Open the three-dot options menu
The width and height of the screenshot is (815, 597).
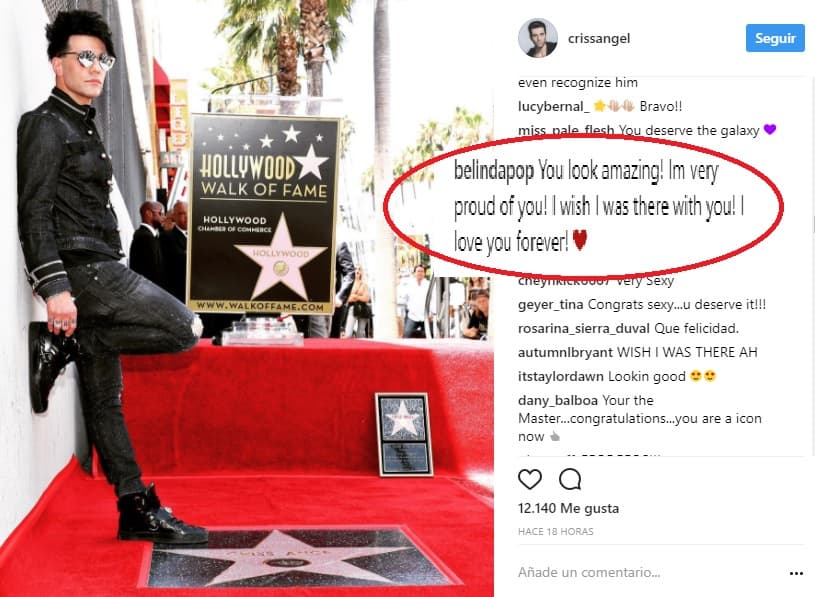[x=796, y=573]
